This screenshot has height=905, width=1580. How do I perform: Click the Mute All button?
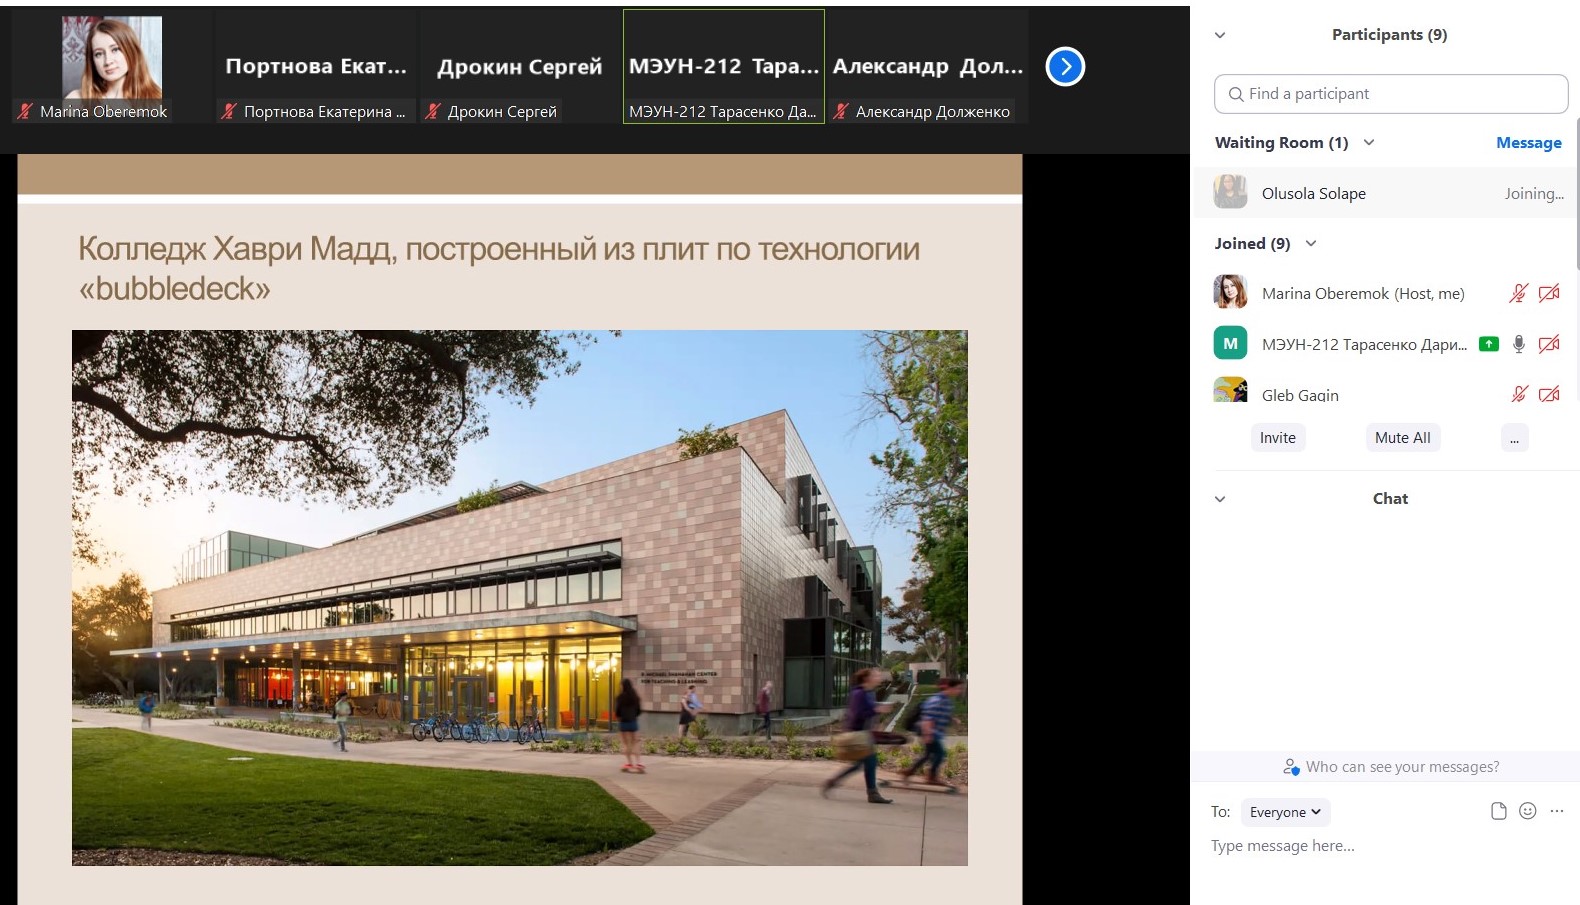coord(1403,438)
